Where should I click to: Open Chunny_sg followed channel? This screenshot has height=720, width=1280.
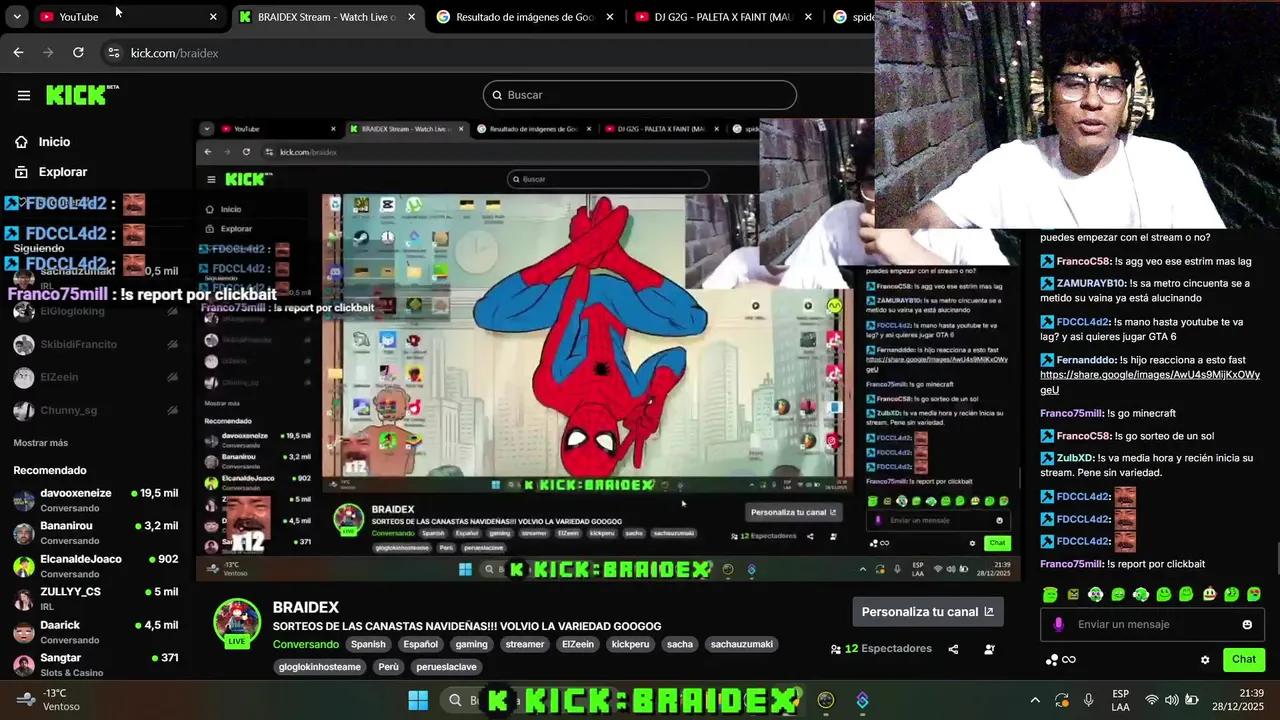point(95,410)
